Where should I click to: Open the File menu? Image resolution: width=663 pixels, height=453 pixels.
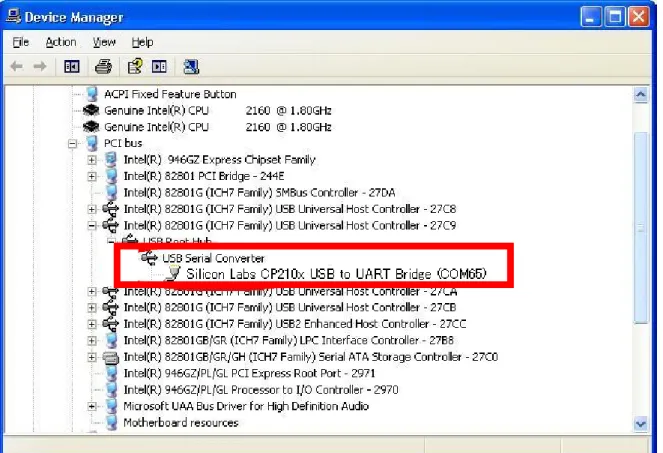pos(20,42)
